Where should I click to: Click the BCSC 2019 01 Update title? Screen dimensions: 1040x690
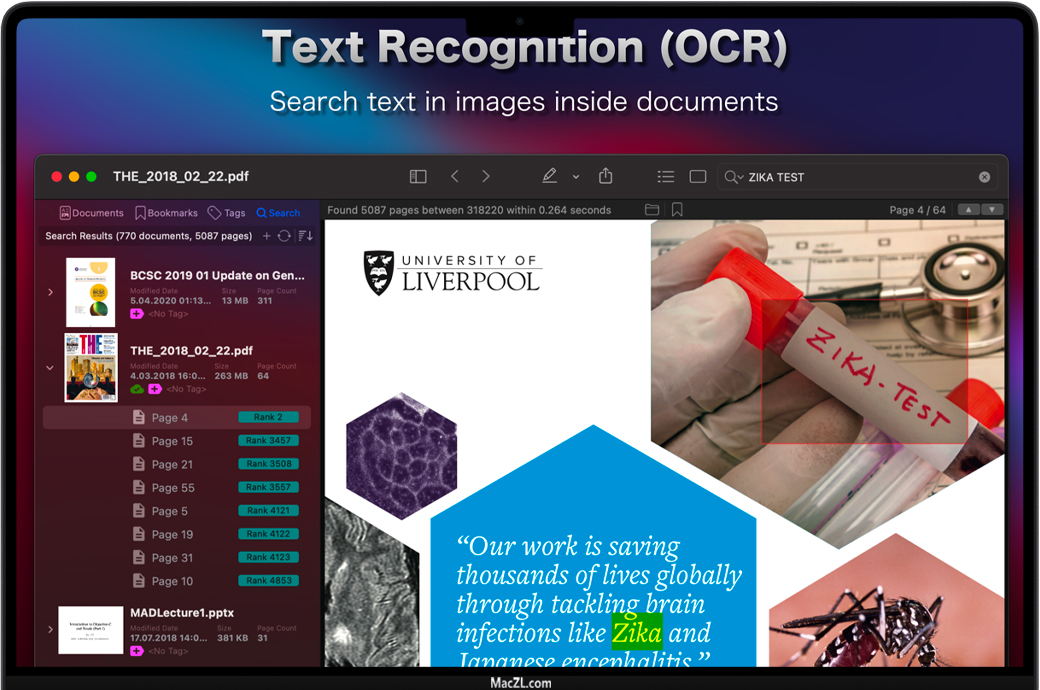tap(218, 275)
